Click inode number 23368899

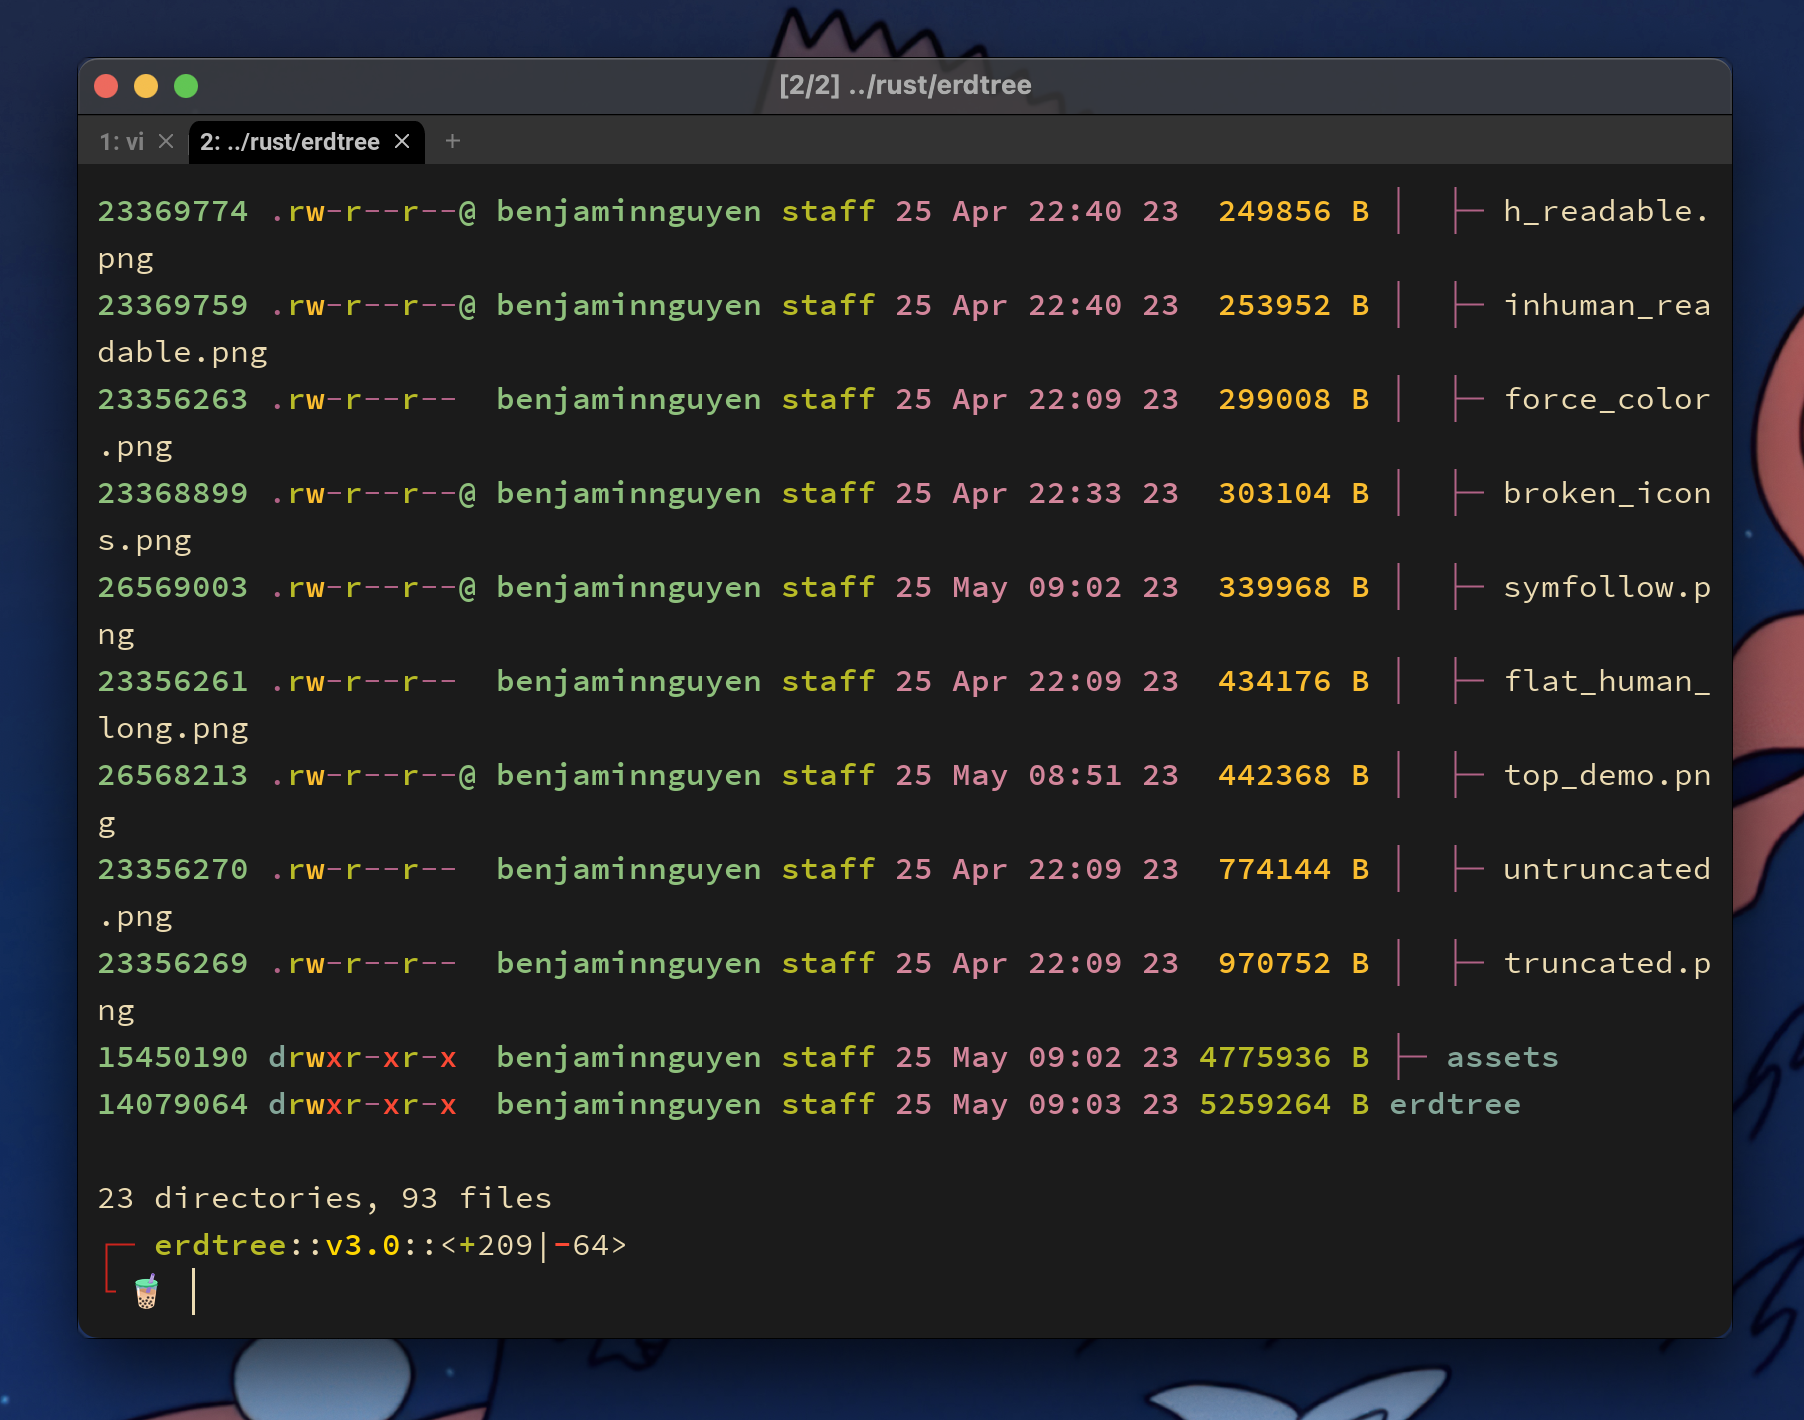click(x=172, y=493)
